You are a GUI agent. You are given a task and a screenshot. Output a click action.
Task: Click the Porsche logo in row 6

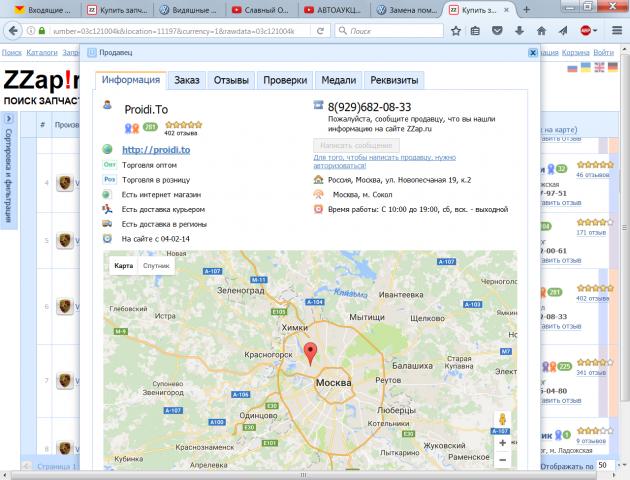coord(65,306)
